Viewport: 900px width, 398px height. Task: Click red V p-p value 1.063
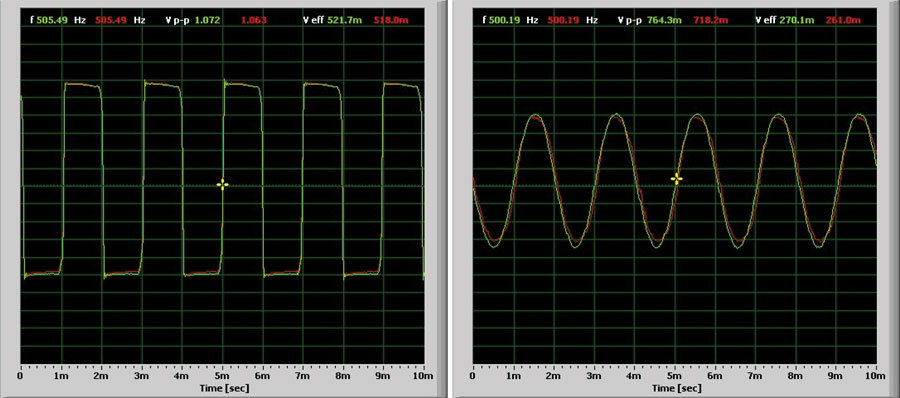(254, 20)
